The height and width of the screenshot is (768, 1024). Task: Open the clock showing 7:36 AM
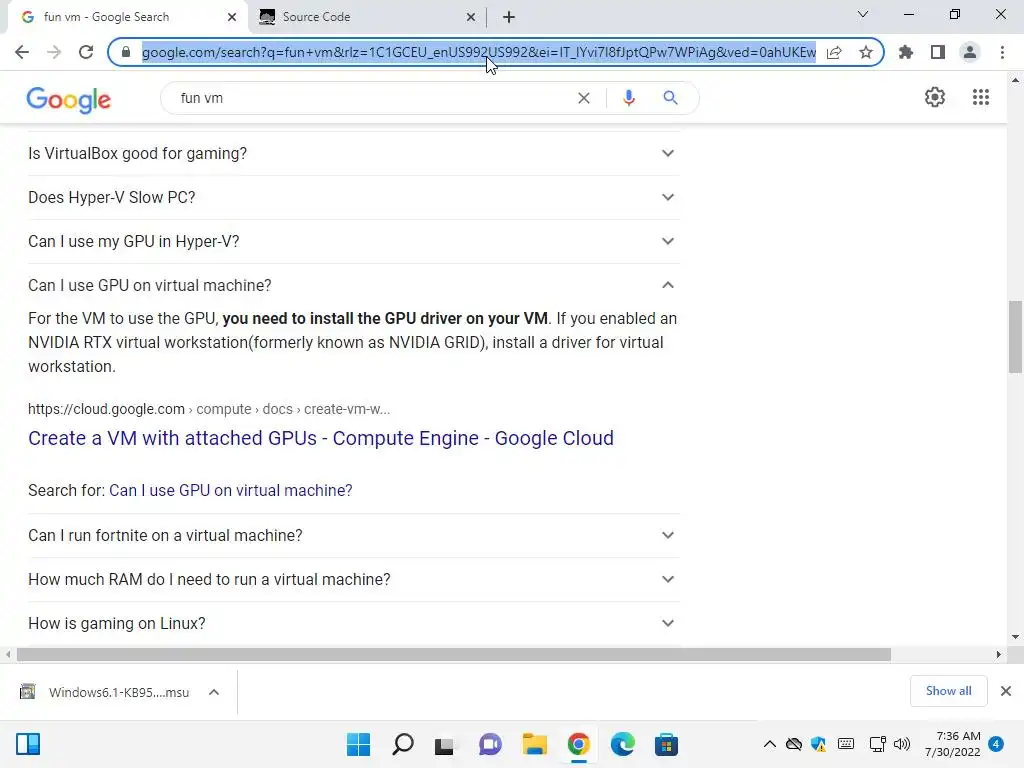click(x=953, y=744)
